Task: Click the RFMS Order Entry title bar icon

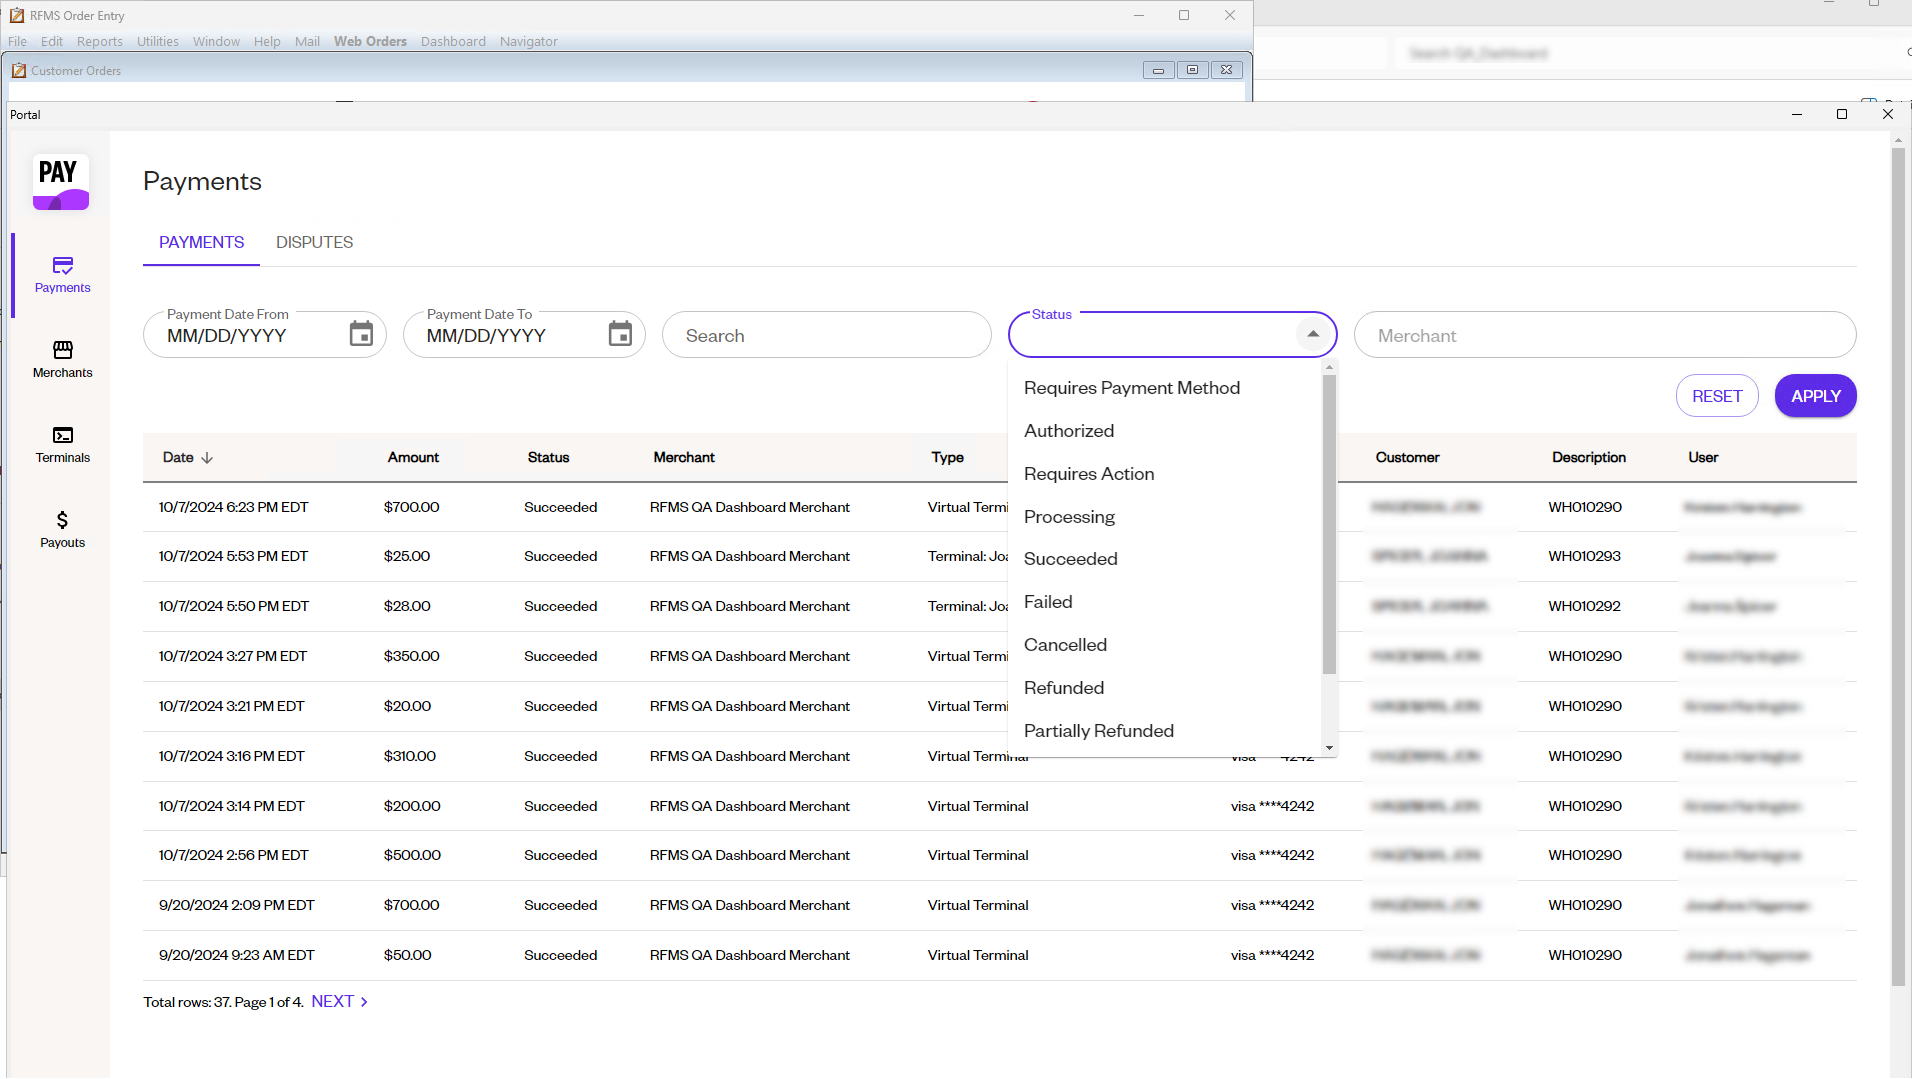Action: point(15,15)
